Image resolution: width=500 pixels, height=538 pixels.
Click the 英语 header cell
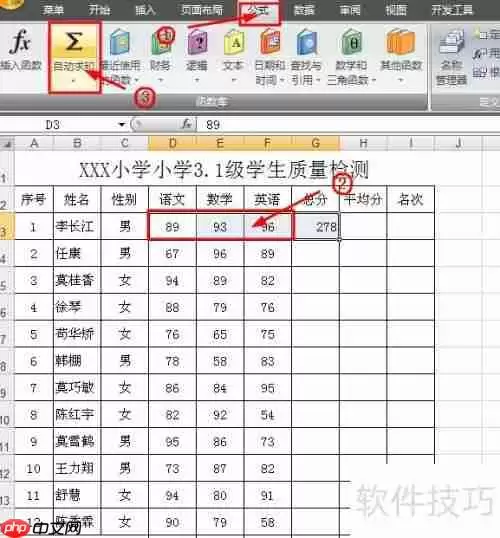click(268, 199)
